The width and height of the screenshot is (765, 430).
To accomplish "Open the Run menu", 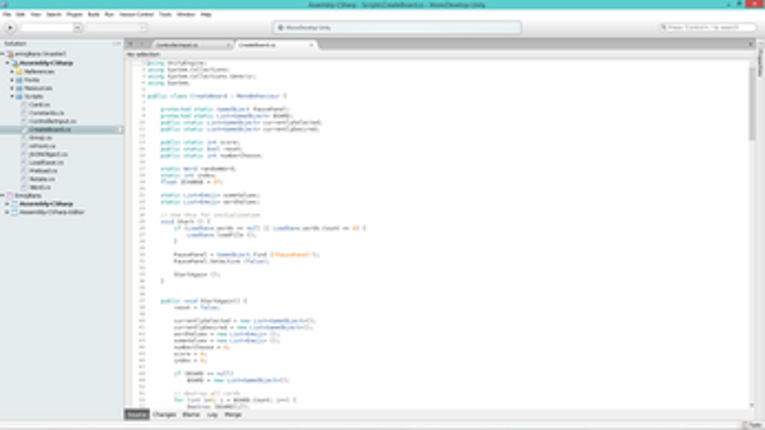I will (x=109, y=15).
